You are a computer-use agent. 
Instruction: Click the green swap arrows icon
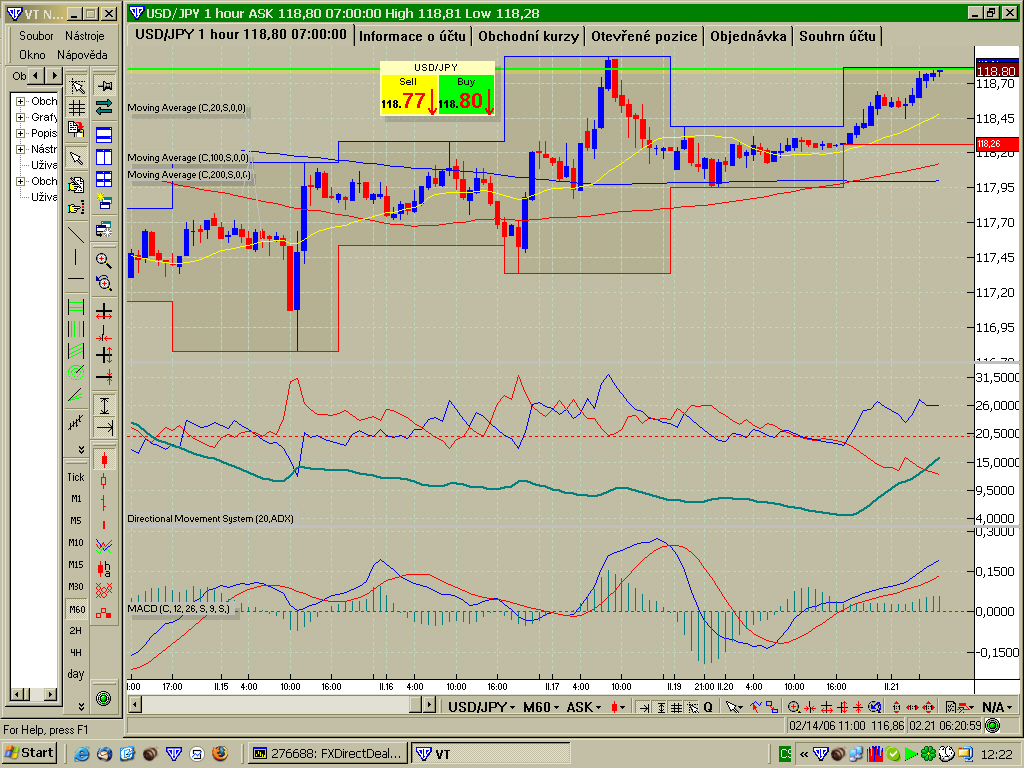click(103, 107)
